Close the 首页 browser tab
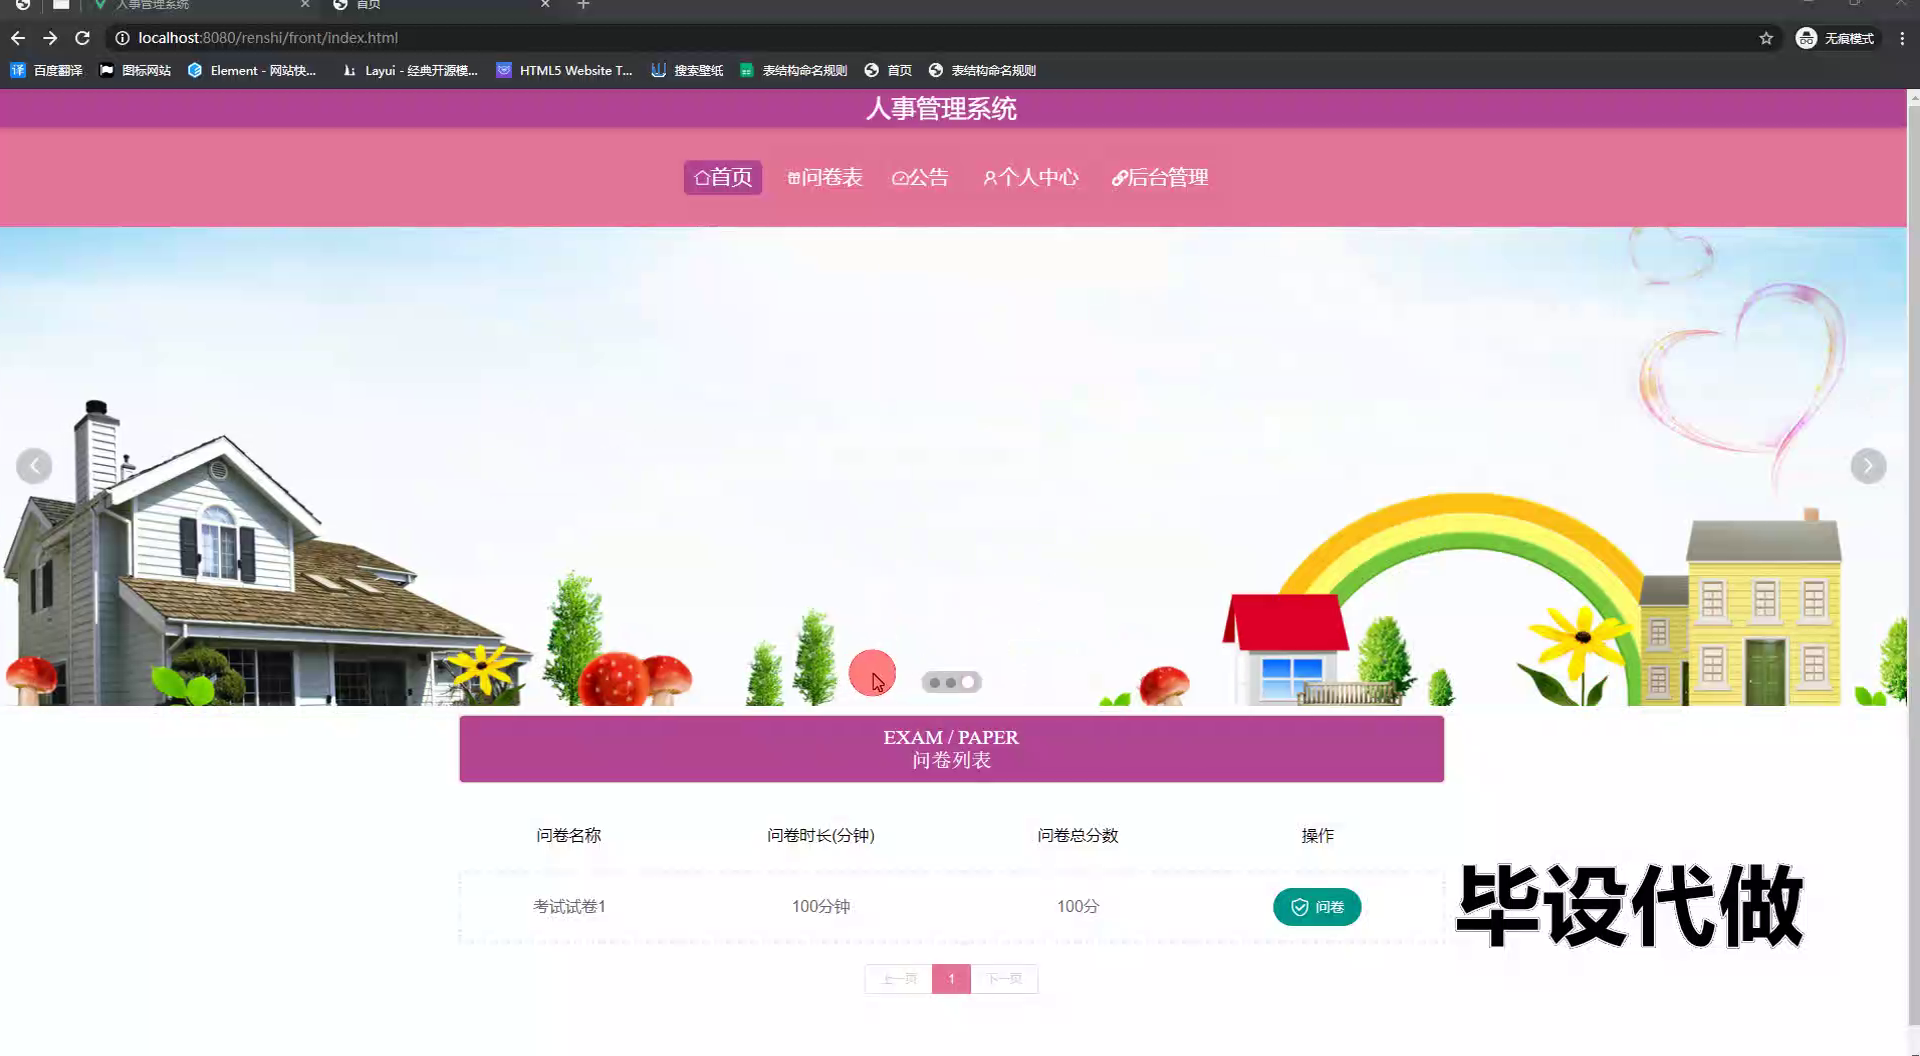Image resolution: width=1920 pixels, height=1056 pixels. 545,5
